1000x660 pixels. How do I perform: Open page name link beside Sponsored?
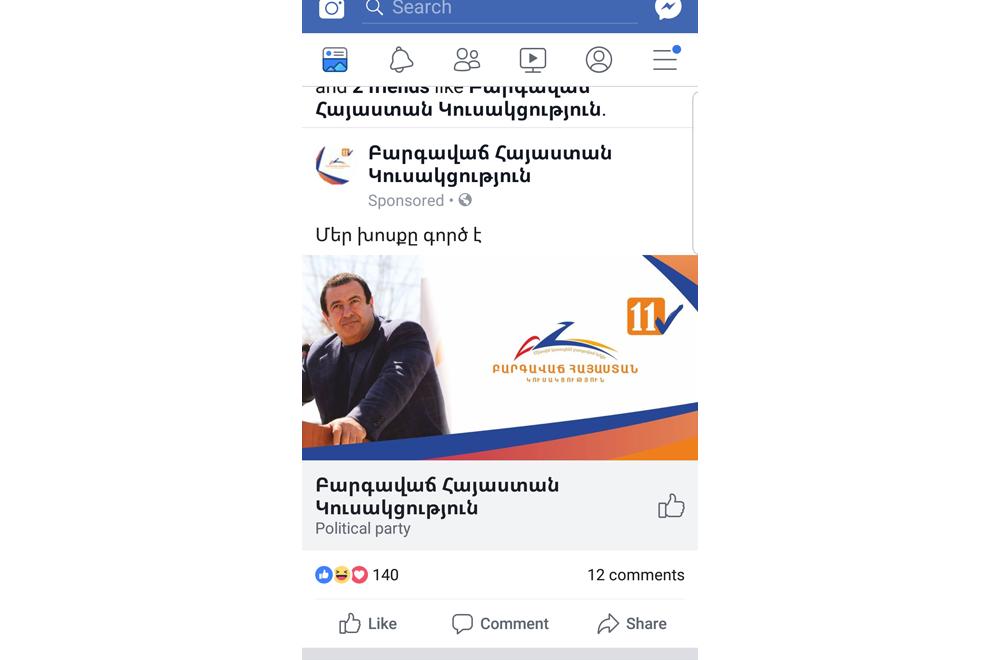pyautogui.click(x=490, y=165)
